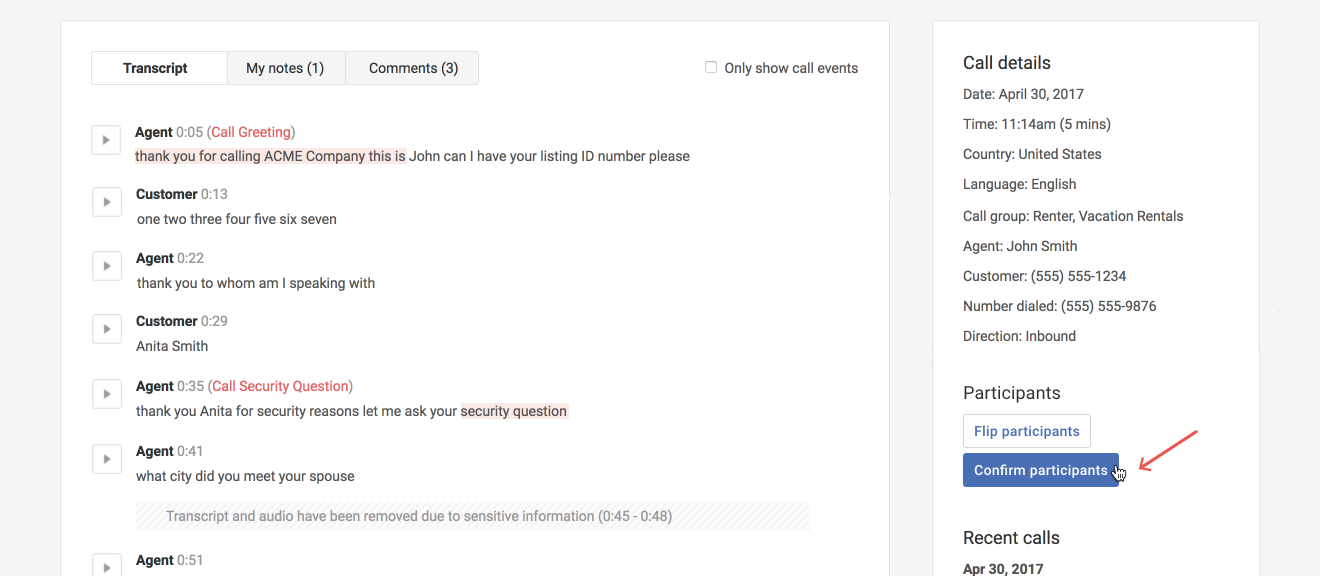
Task: Play the Agent 0:22 transcript segment
Action: [106, 266]
